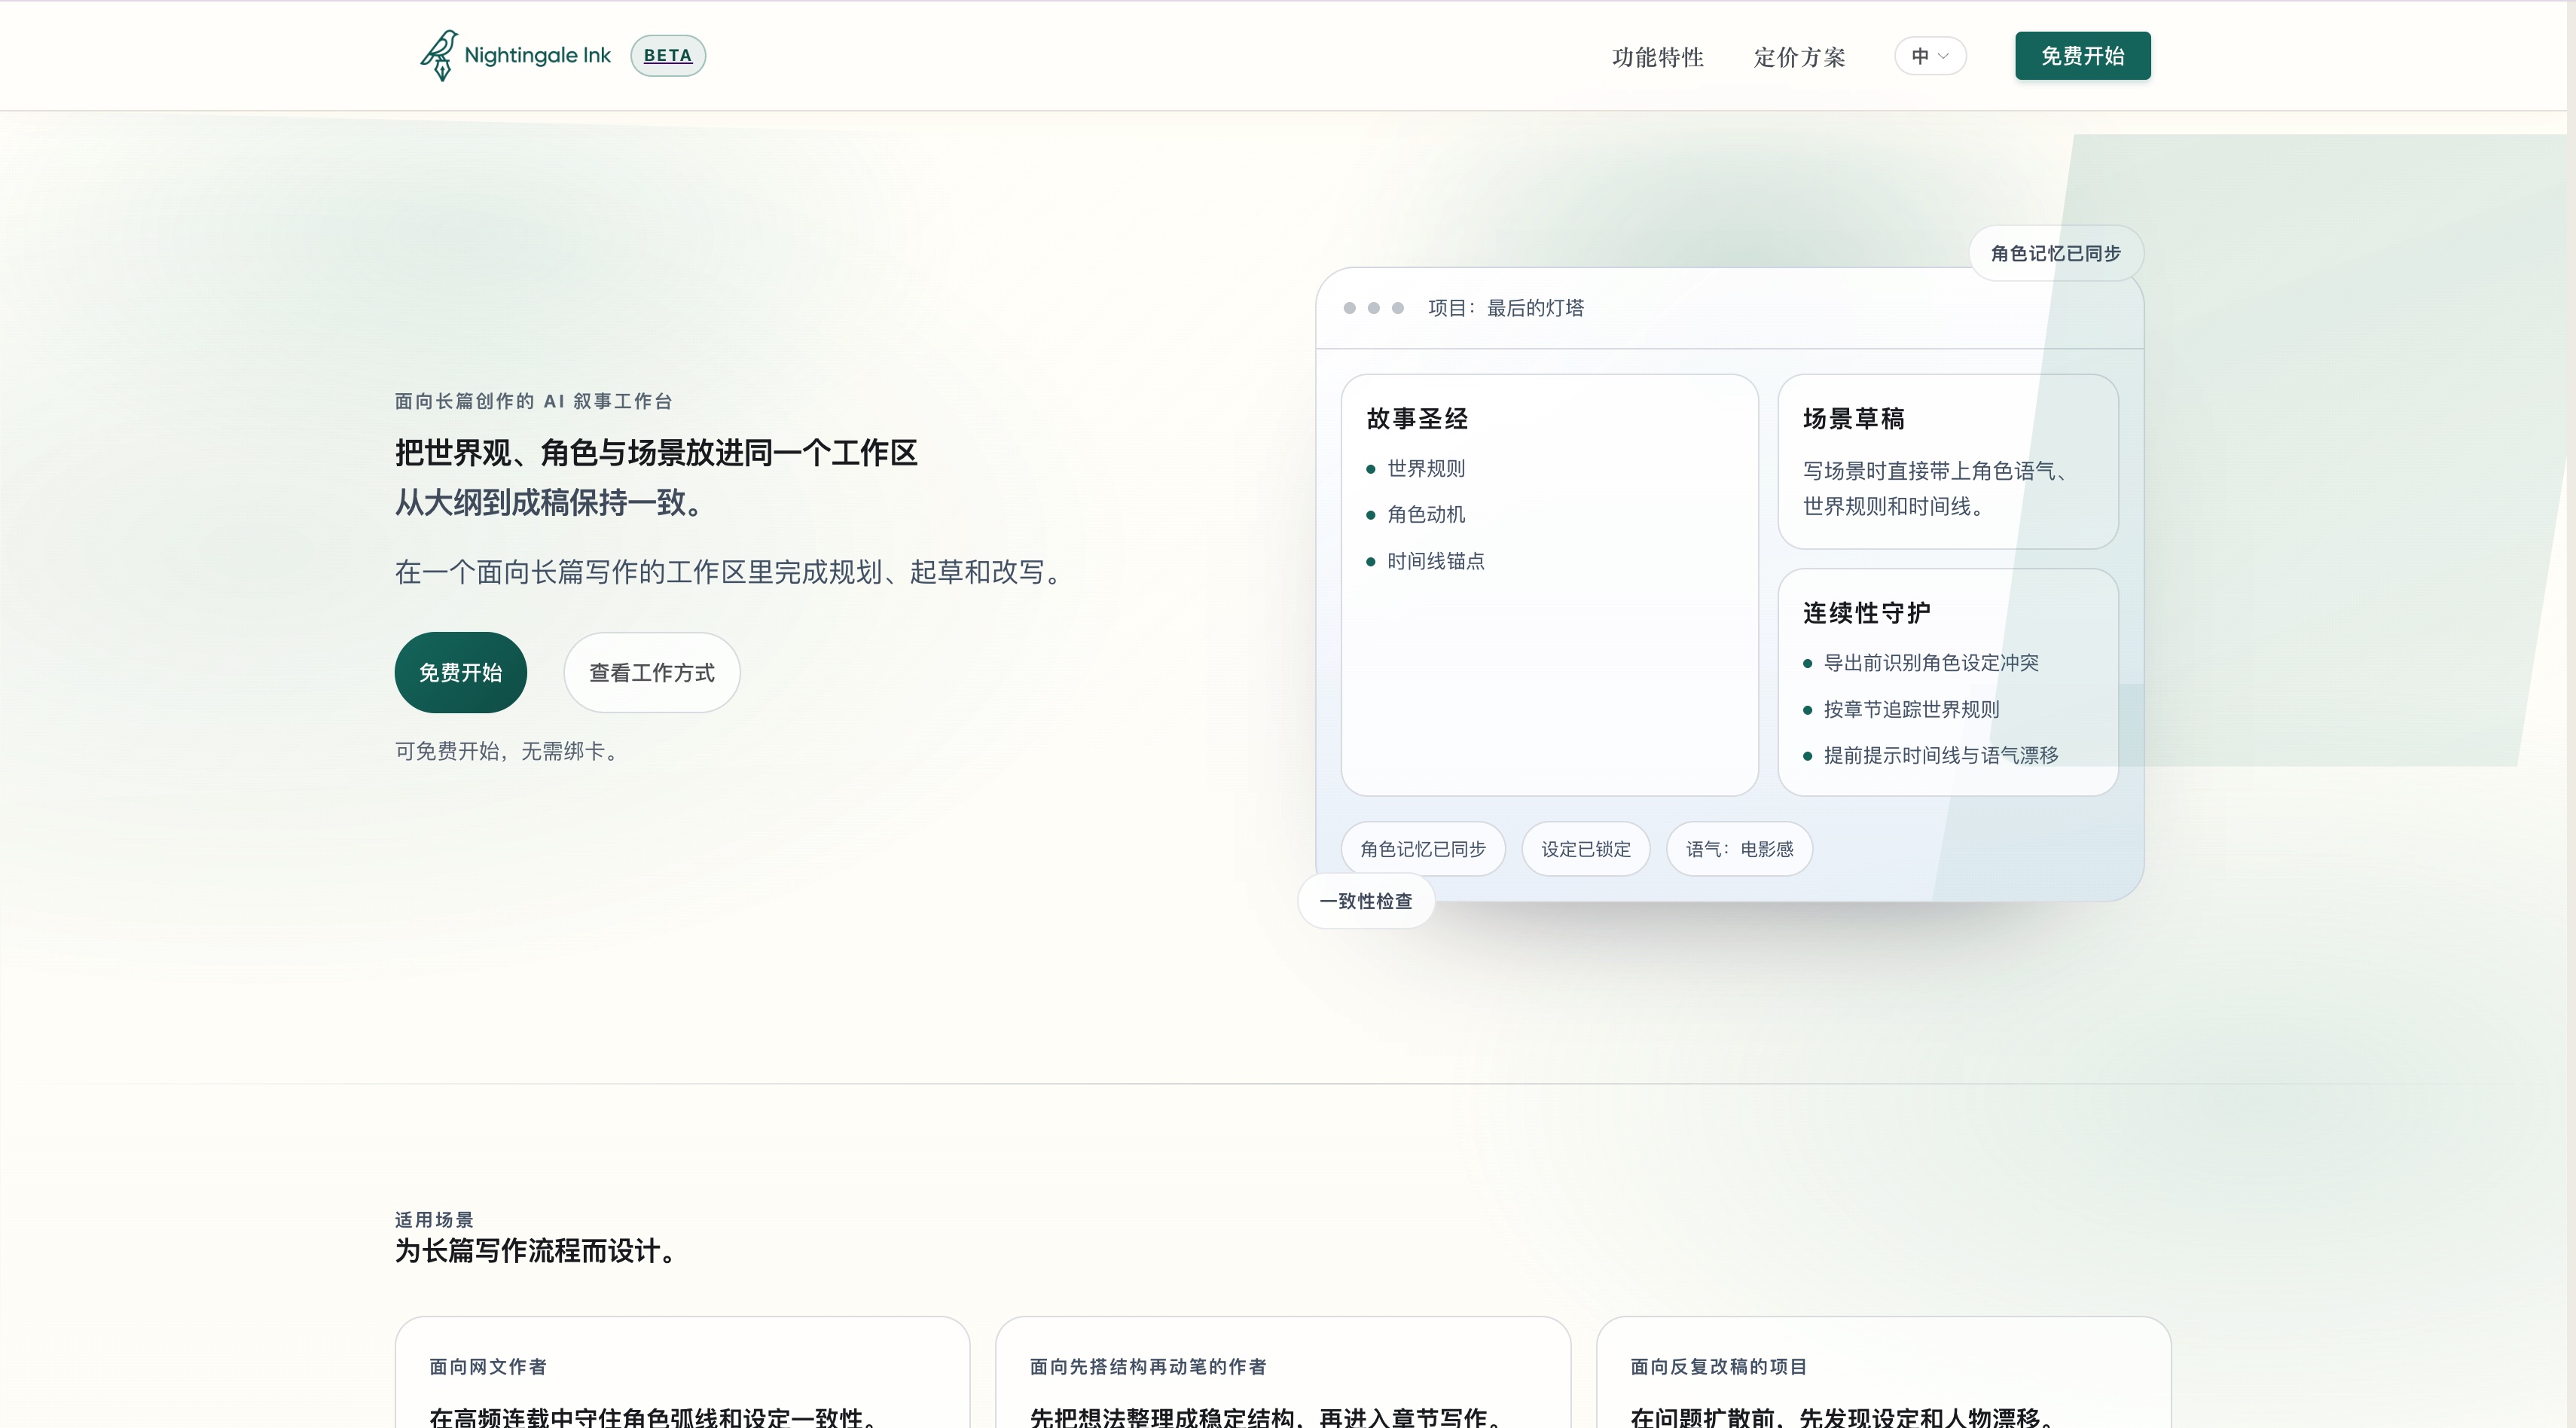Click the 语气：电影感 status chip

1738,848
